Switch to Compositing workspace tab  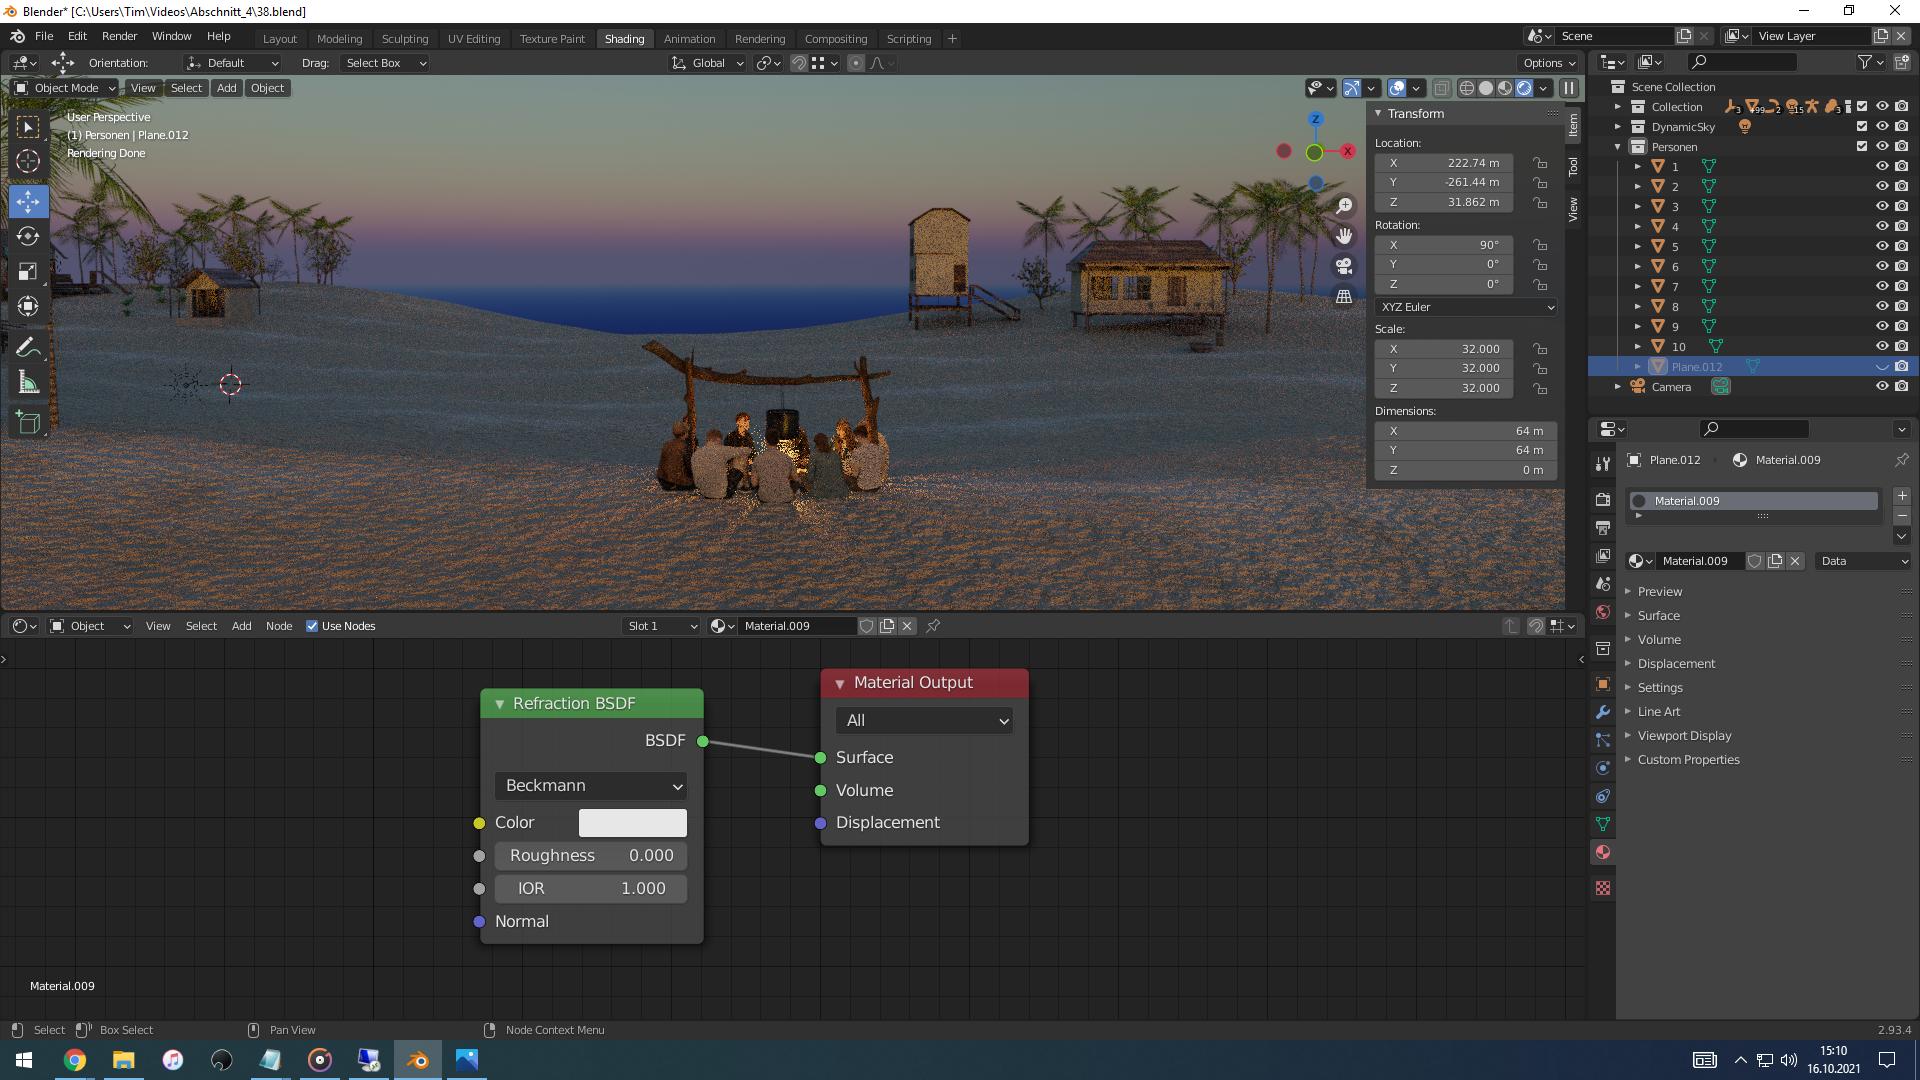pyautogui.click(x=835, y=39)
